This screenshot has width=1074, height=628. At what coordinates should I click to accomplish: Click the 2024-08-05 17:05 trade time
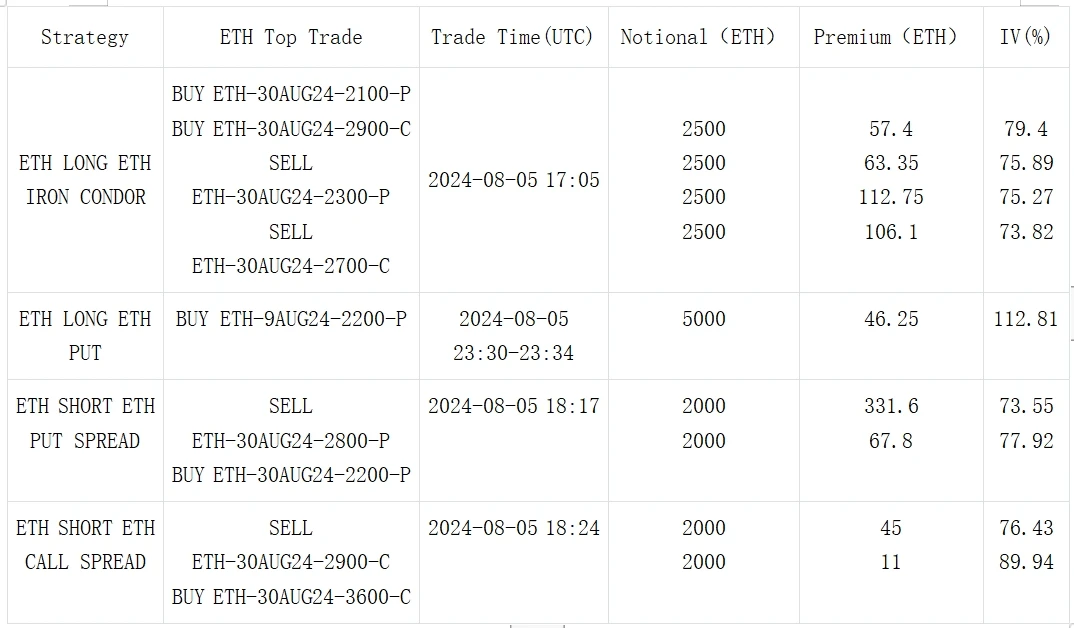click(x=514, y=181)
